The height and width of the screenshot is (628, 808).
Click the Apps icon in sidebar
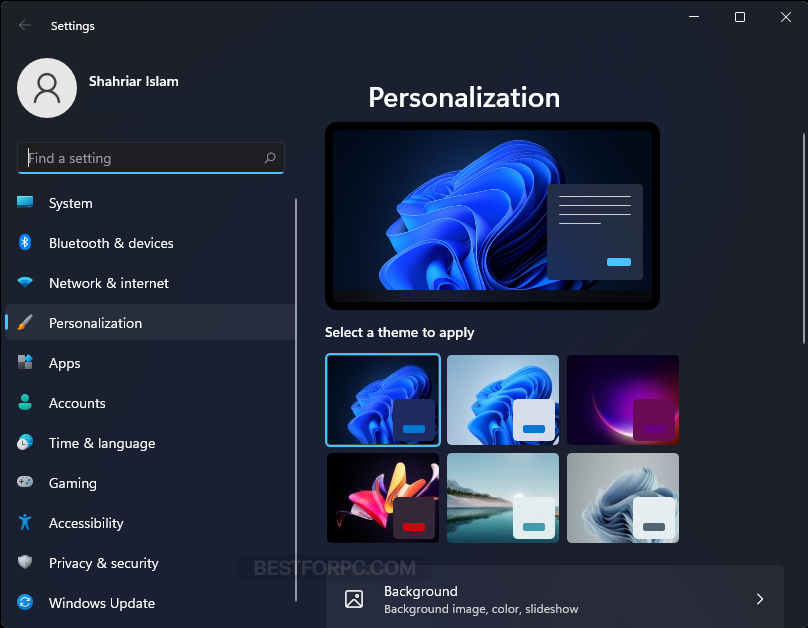pos(25,362)
